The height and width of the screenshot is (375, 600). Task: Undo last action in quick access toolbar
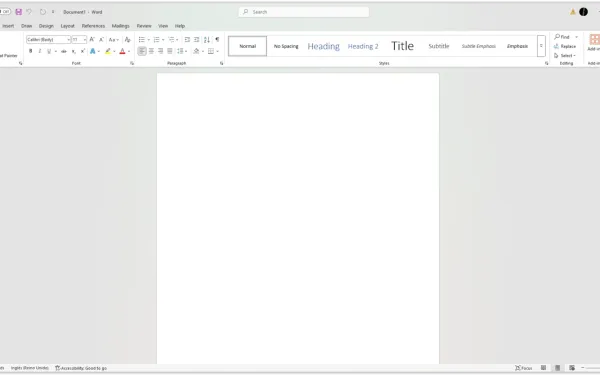pos(29,12)
